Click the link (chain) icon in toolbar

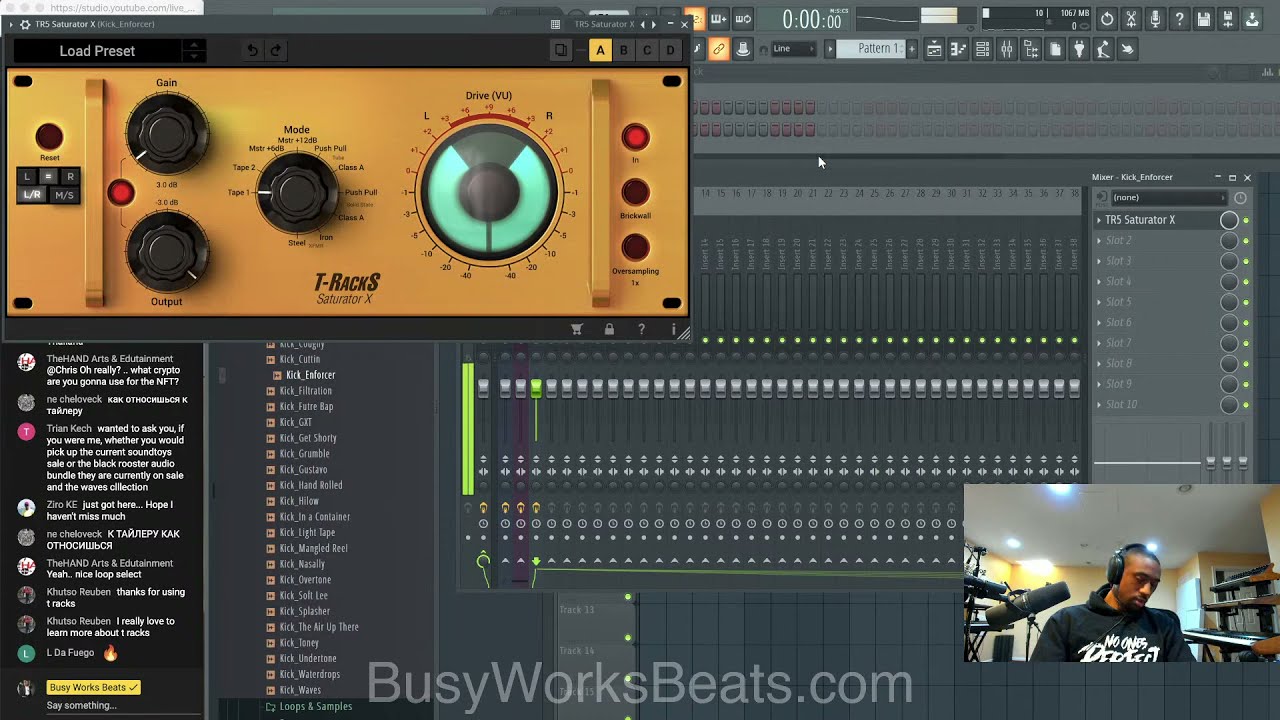pos(719,49)
